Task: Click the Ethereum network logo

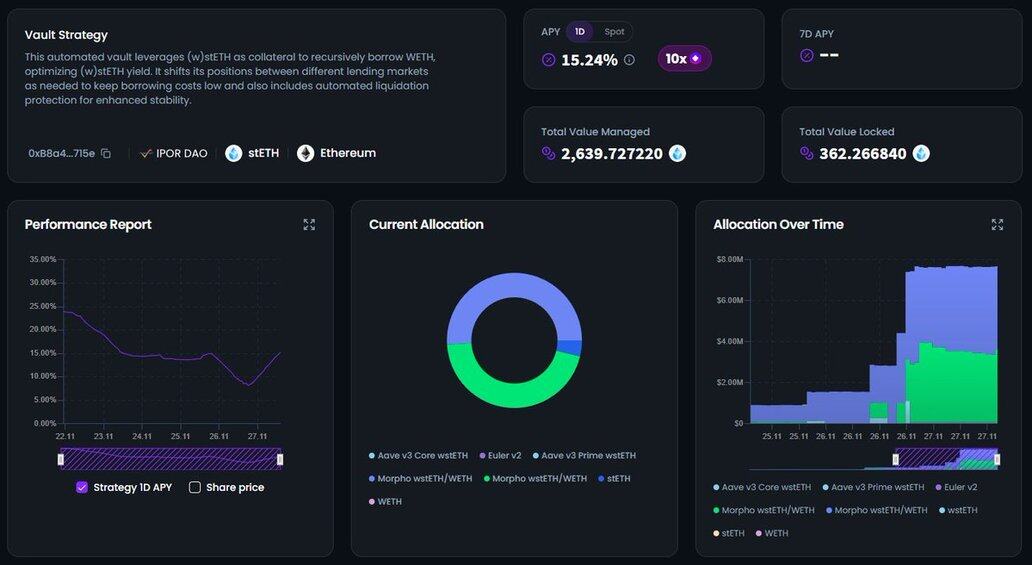Action: (x=305, y=154)
